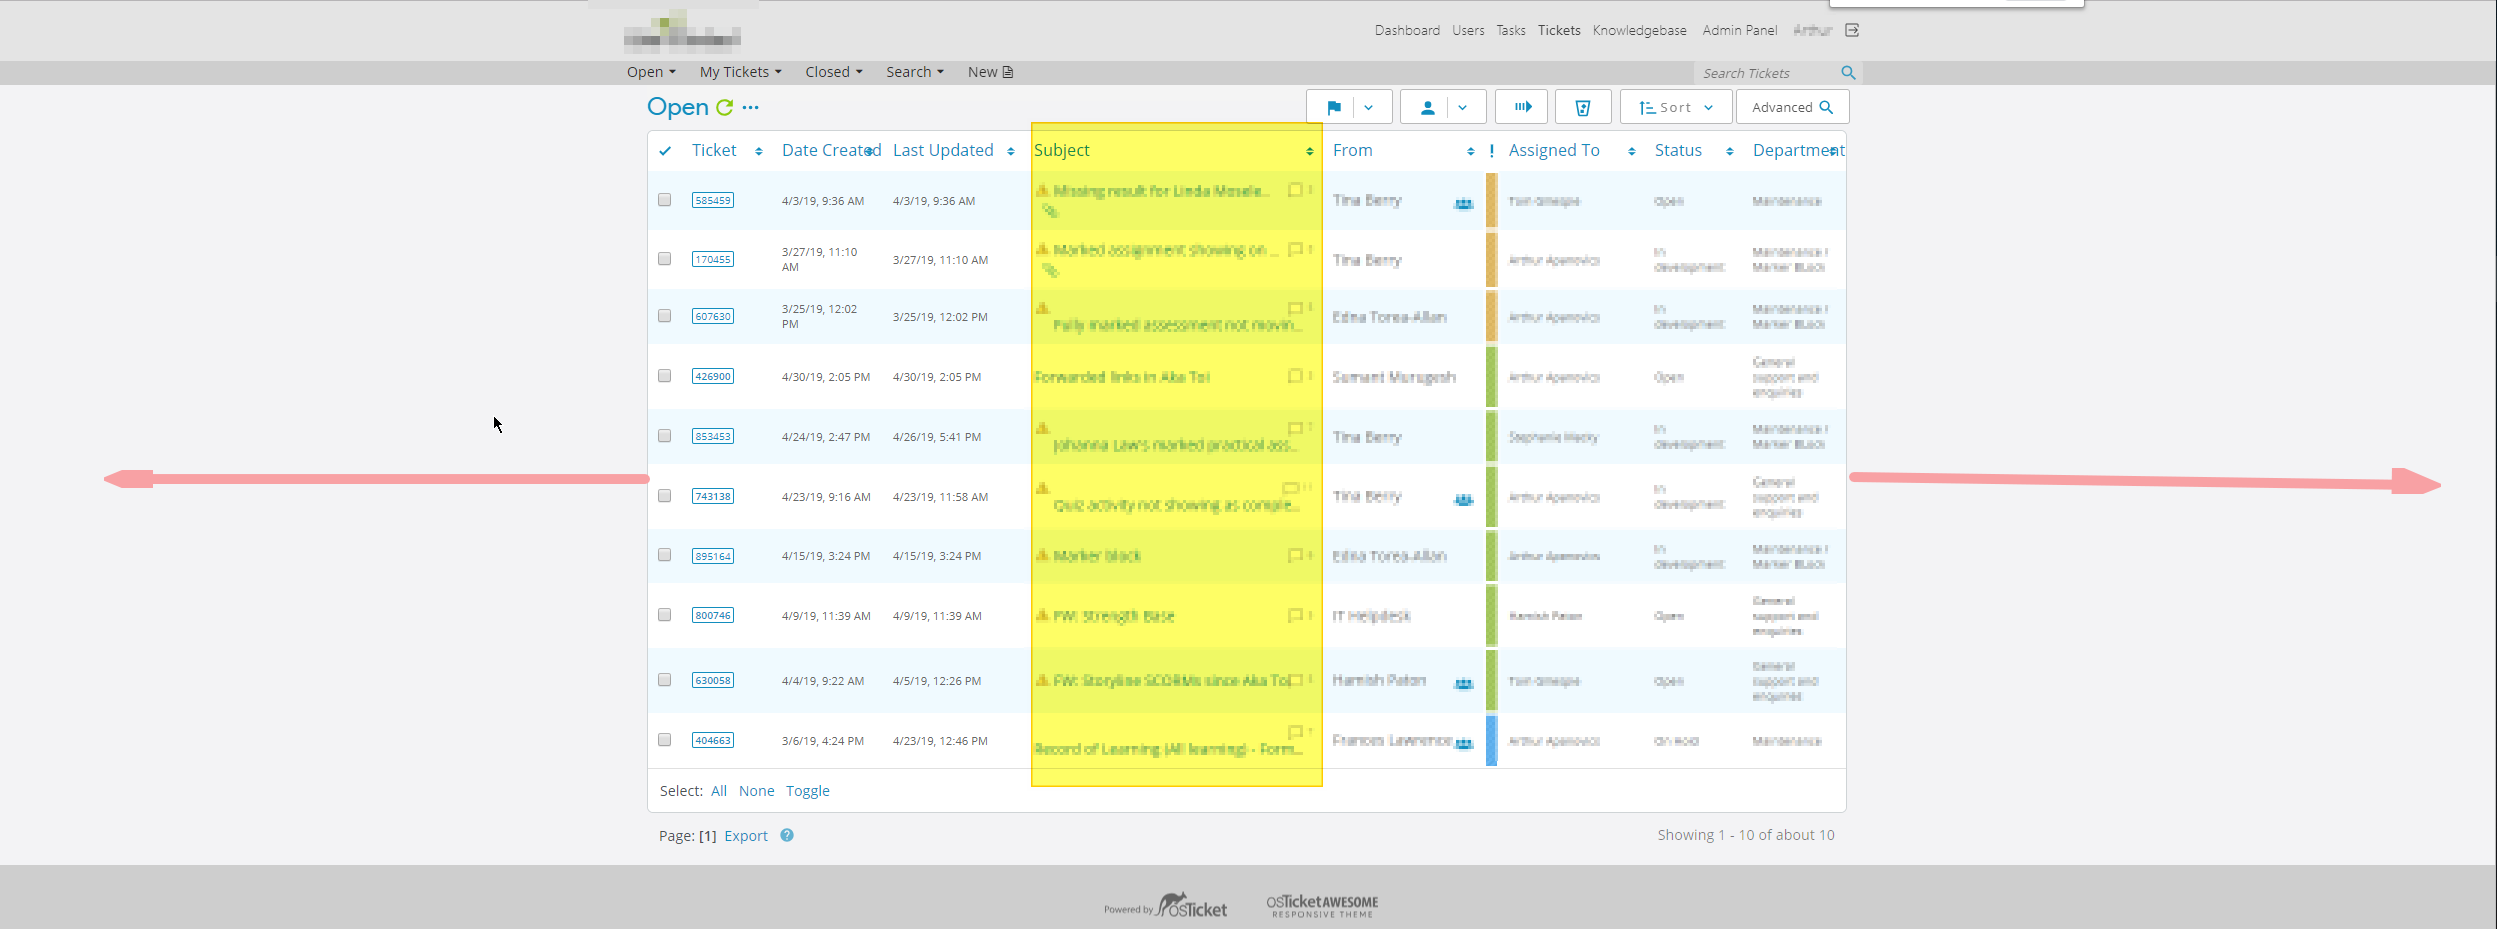Click the flag icon to change ticket status
The image size is (2497, 929).
point(1333,108)
